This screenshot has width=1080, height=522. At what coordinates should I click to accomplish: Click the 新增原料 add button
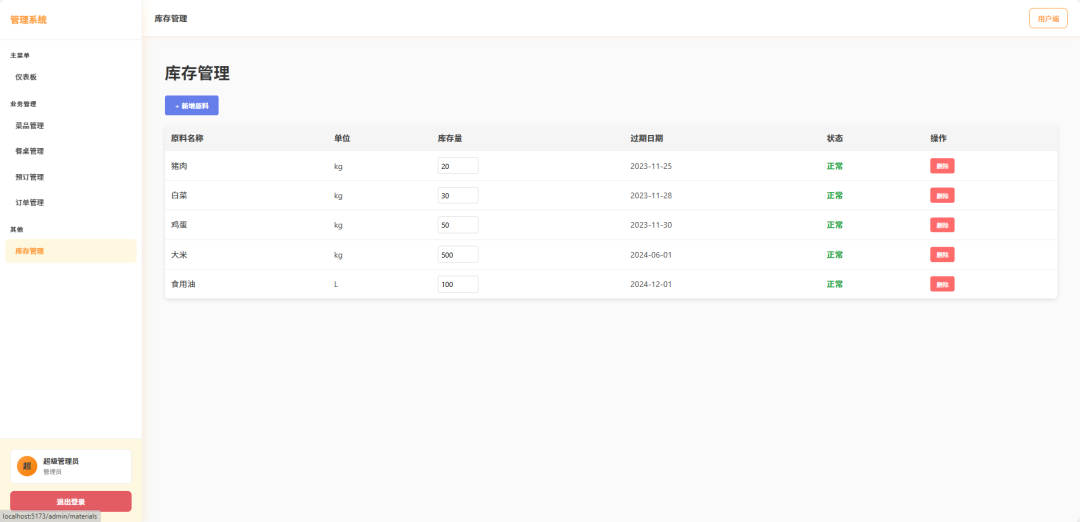(191, 105)
